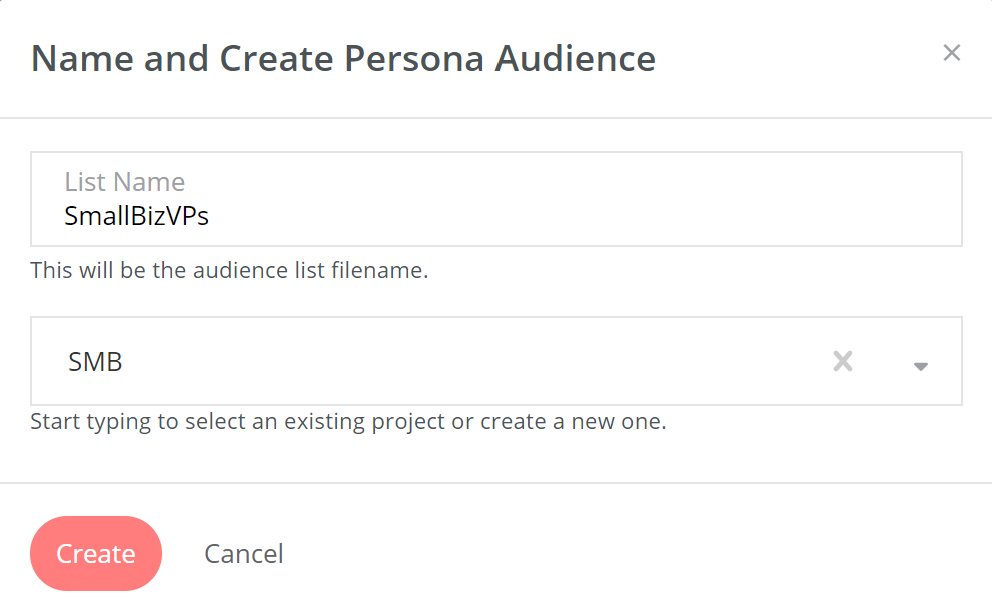The height and width of the screenshot is (614, 992).
Task: Click the Start typing project hint text
Action: [x=348, y=421]
